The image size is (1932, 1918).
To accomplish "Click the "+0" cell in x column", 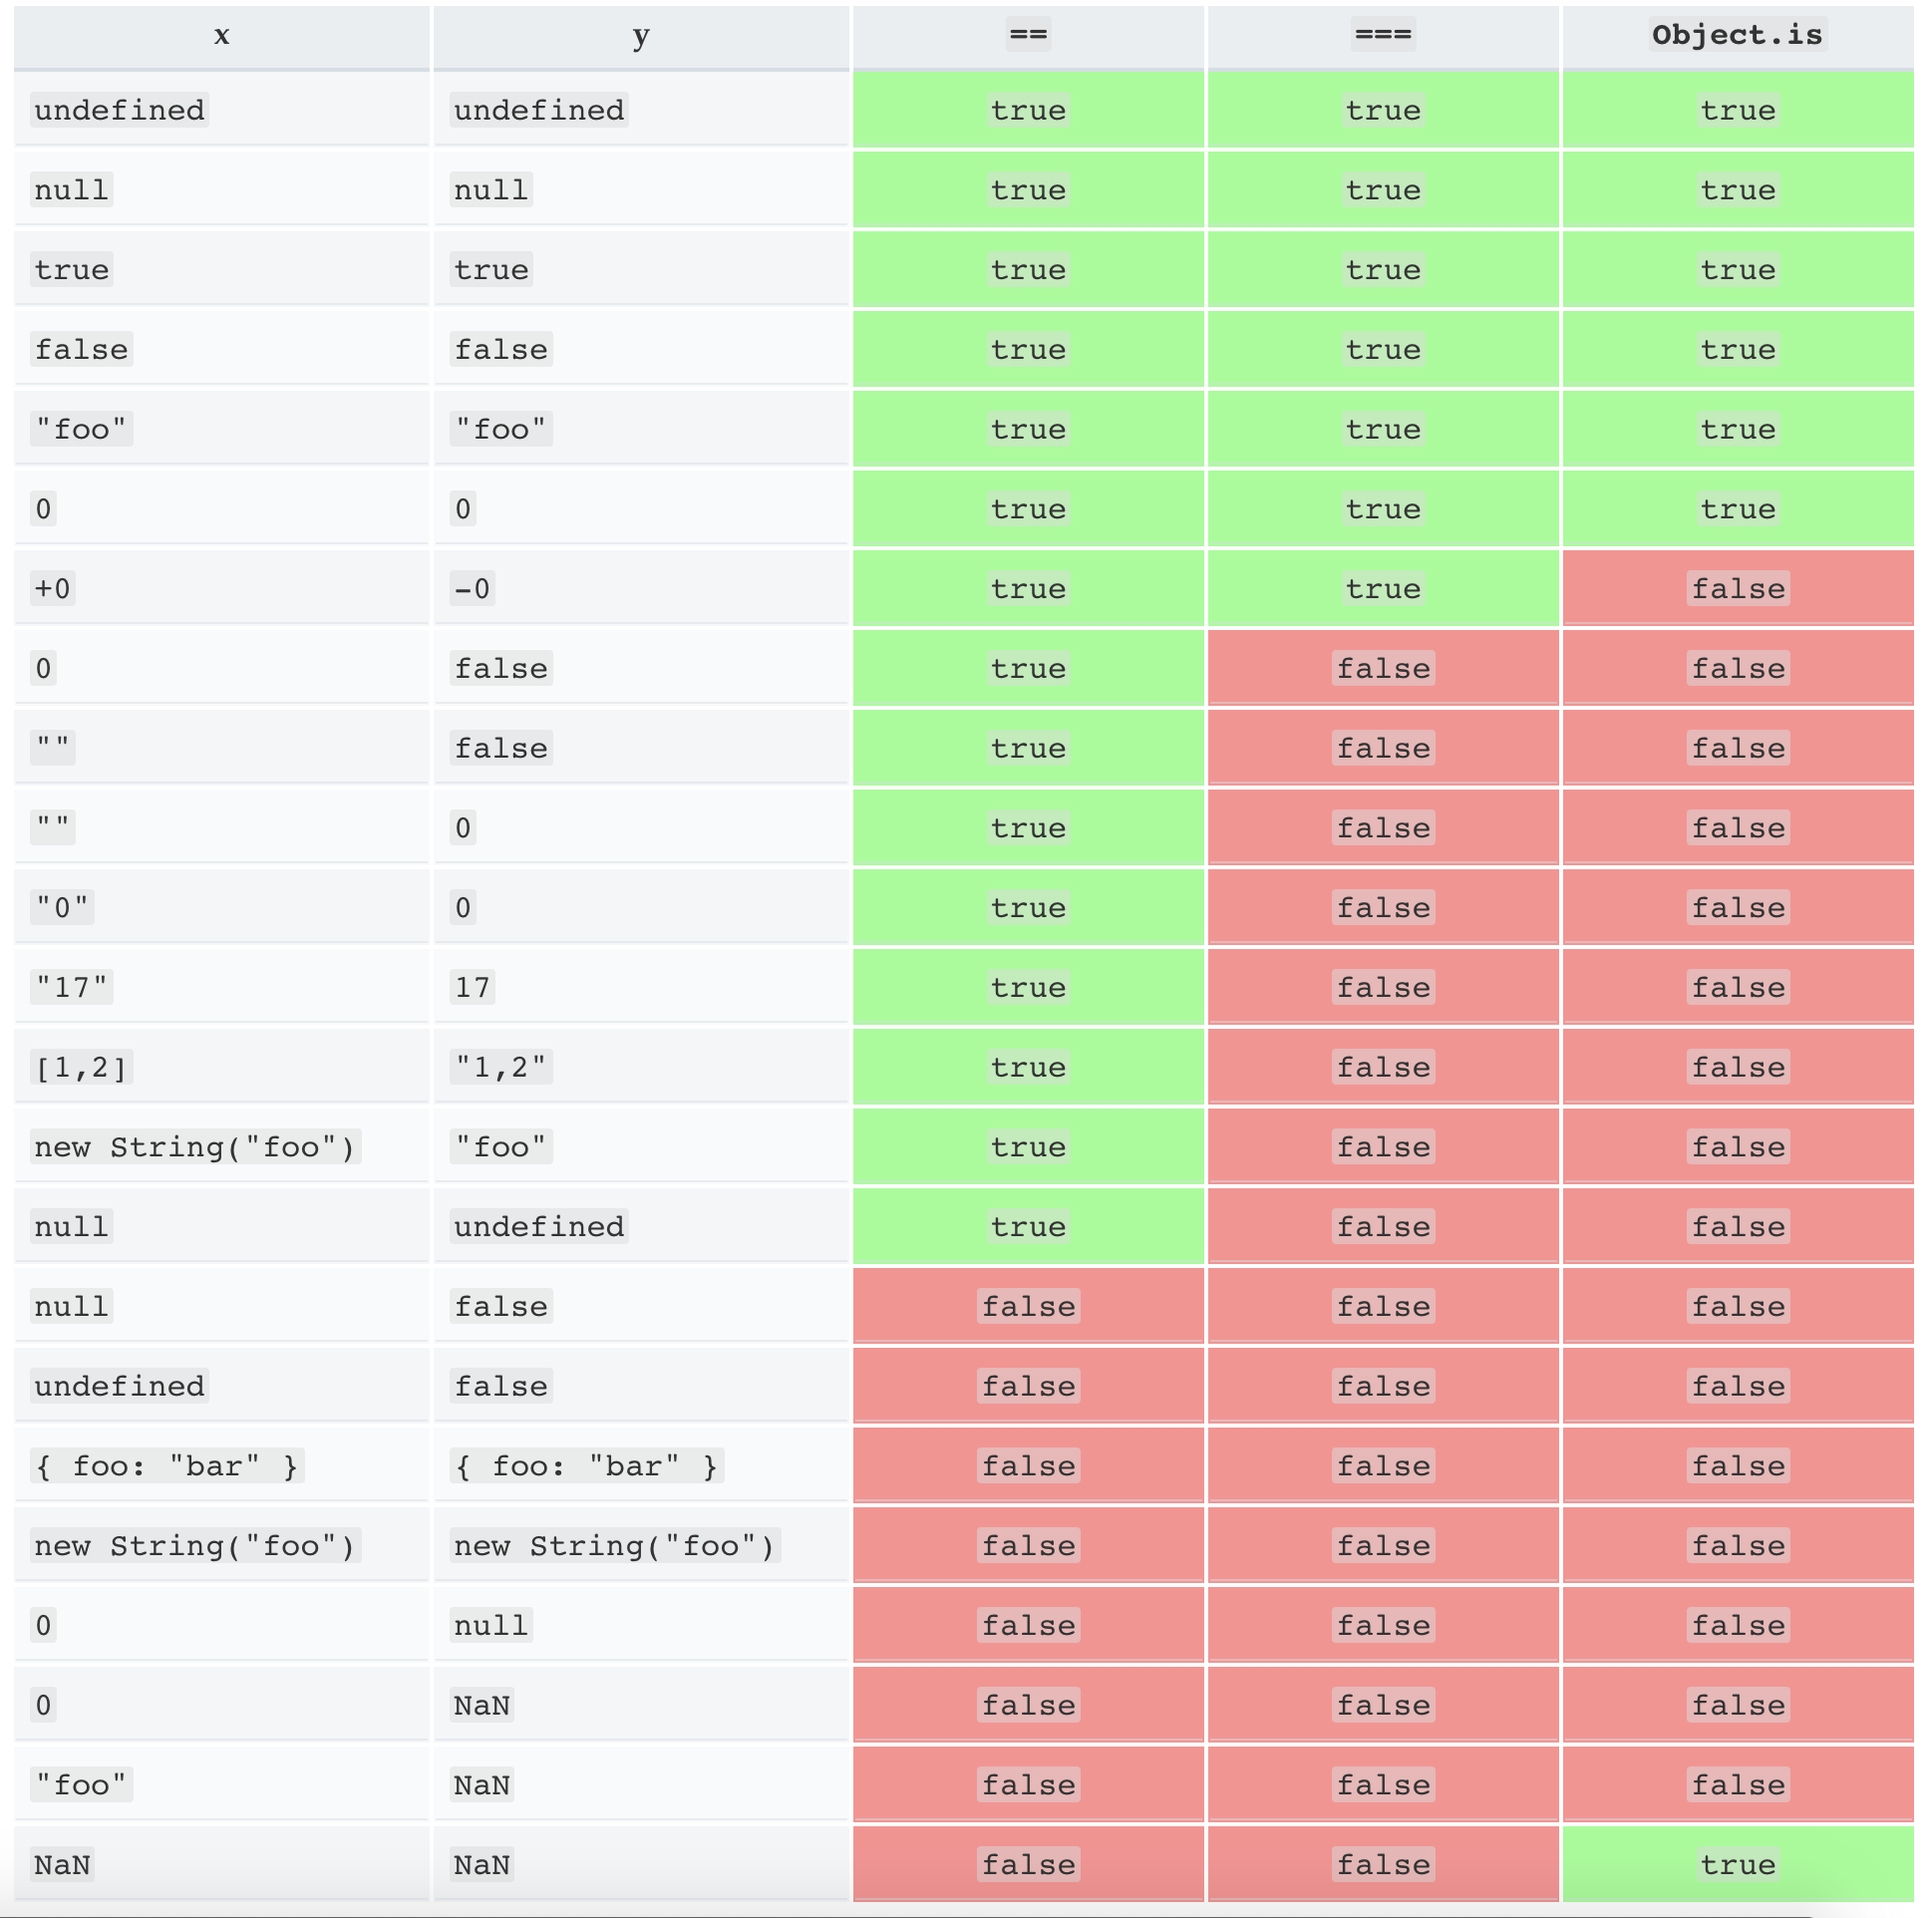I will pyautogui.click(x=53, y=588).
